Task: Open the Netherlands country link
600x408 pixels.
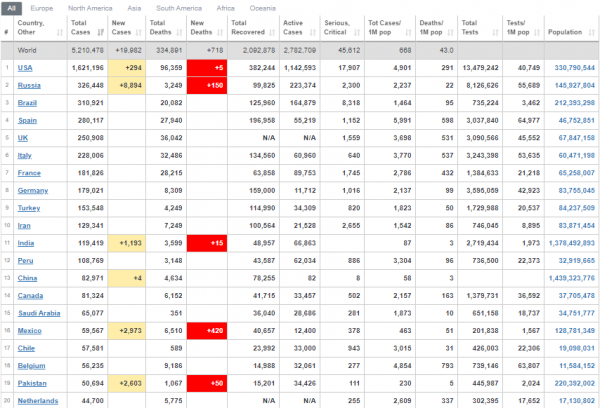Action: click(38, 401)
